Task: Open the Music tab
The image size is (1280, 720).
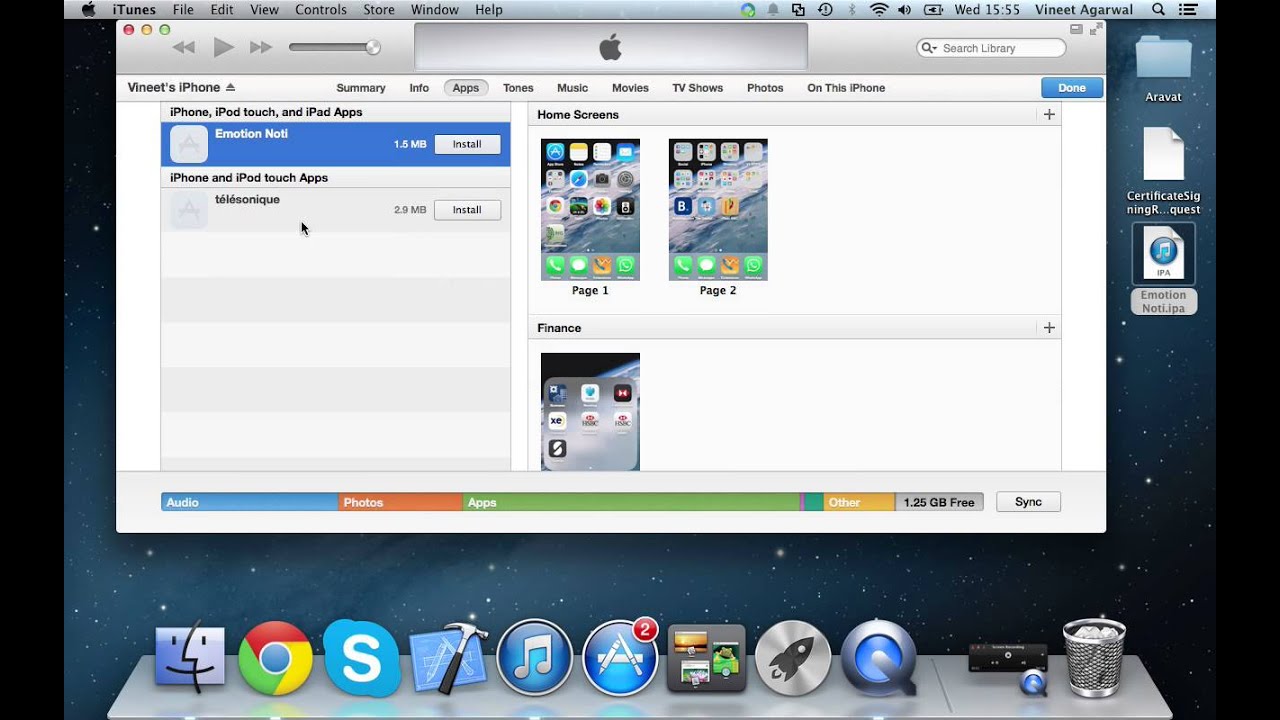Action: coord(572,88)
